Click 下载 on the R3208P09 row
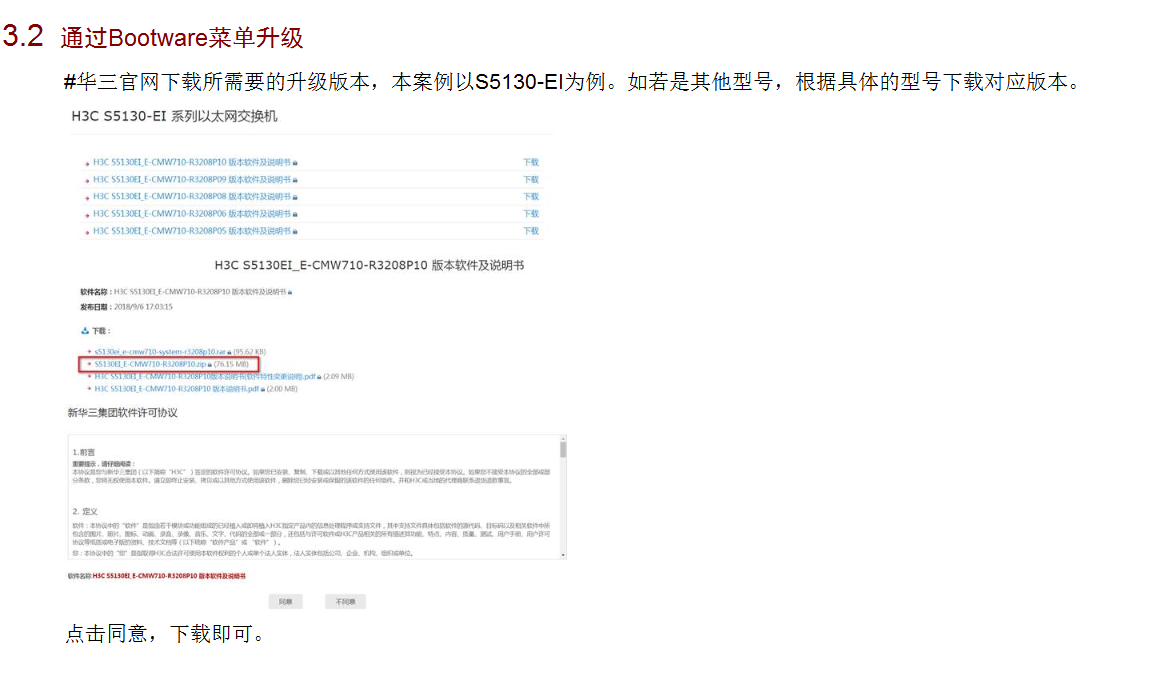This screenshot has height=673, width=1173. click(530, 179)
